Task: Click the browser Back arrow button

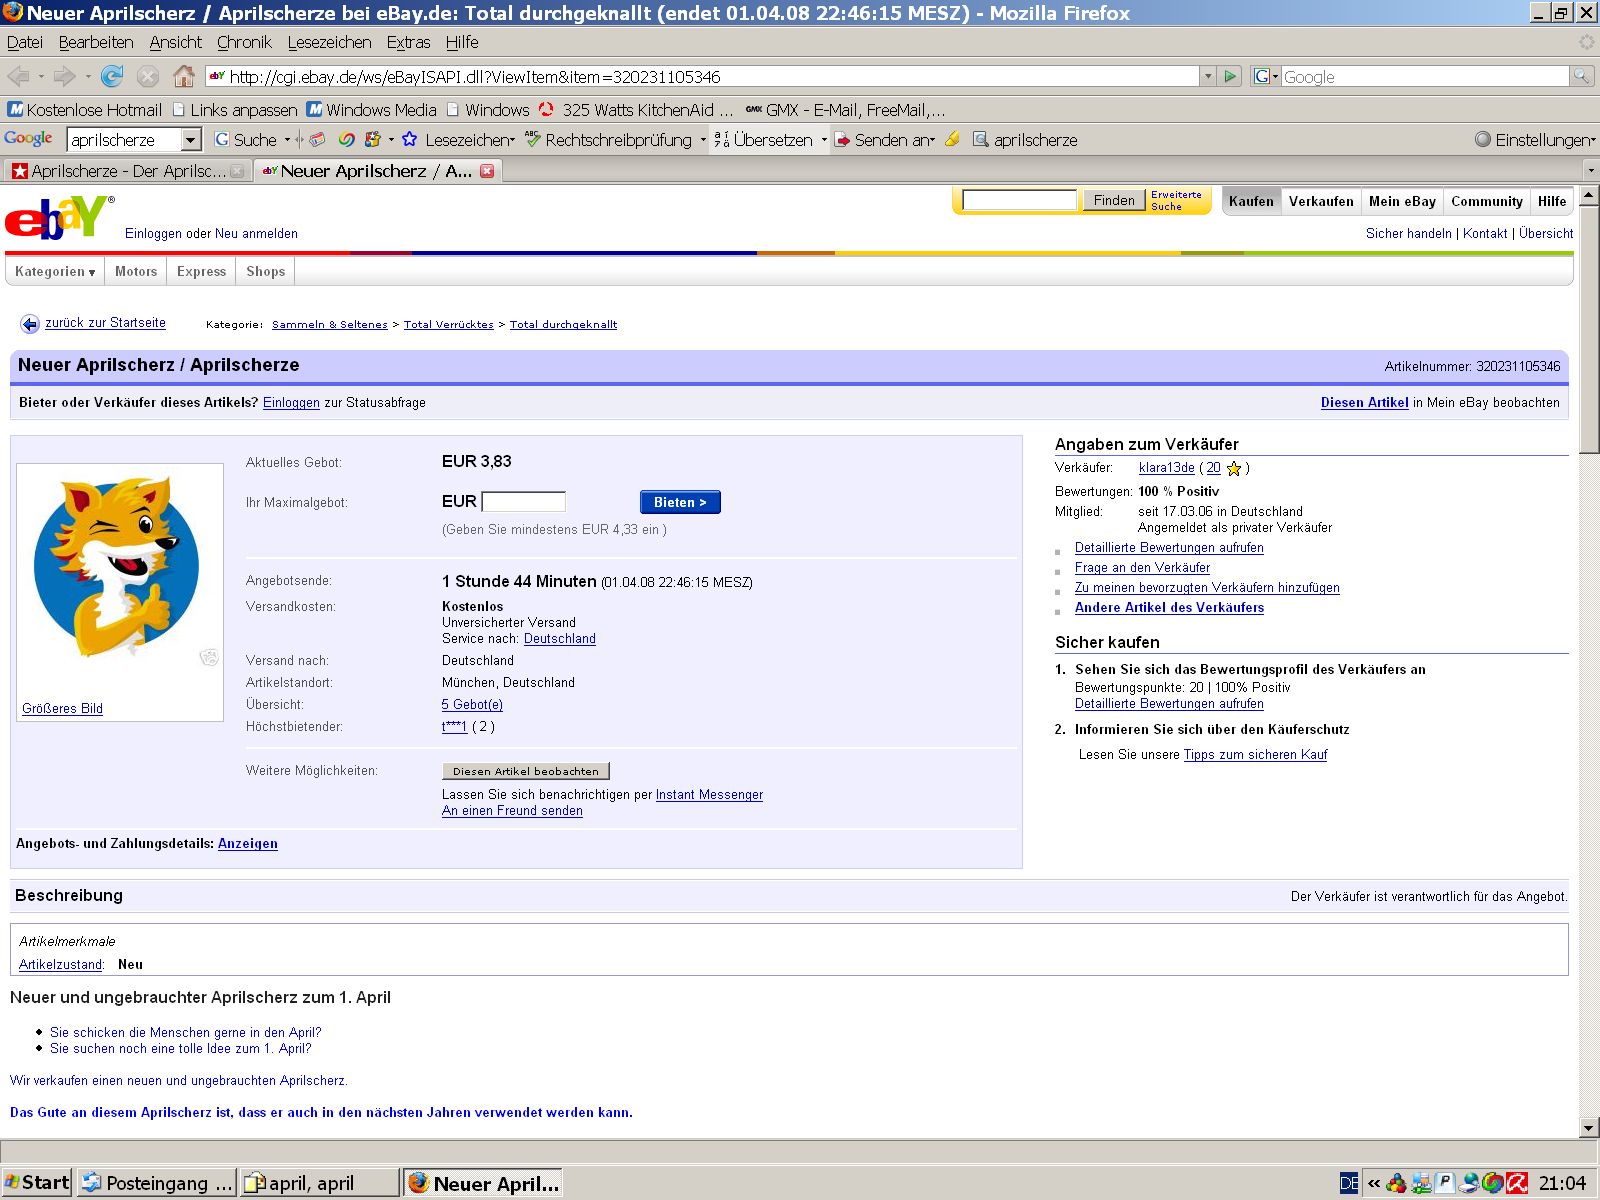Action: [18, 76]
